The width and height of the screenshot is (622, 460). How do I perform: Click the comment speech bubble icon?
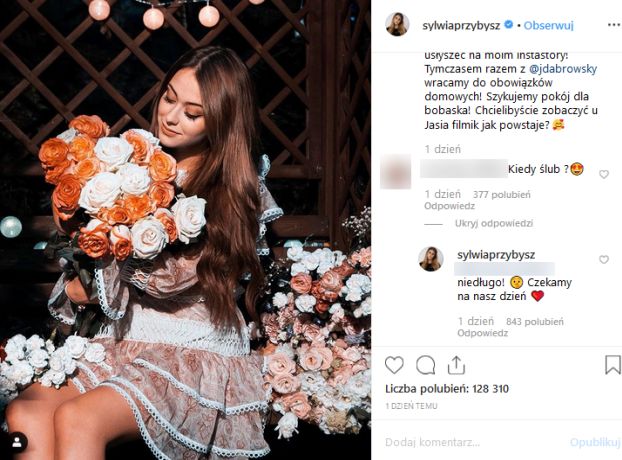[x=426, y=365]
